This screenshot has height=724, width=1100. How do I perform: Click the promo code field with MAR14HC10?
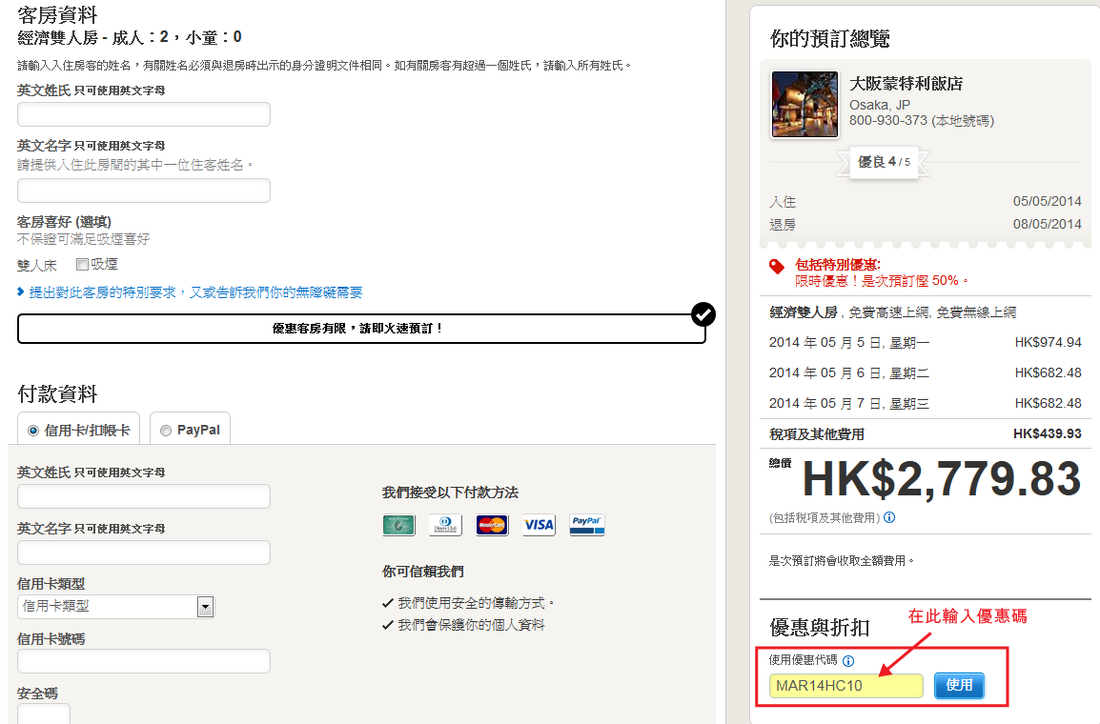pyautogui.click(x=845, y=686)
